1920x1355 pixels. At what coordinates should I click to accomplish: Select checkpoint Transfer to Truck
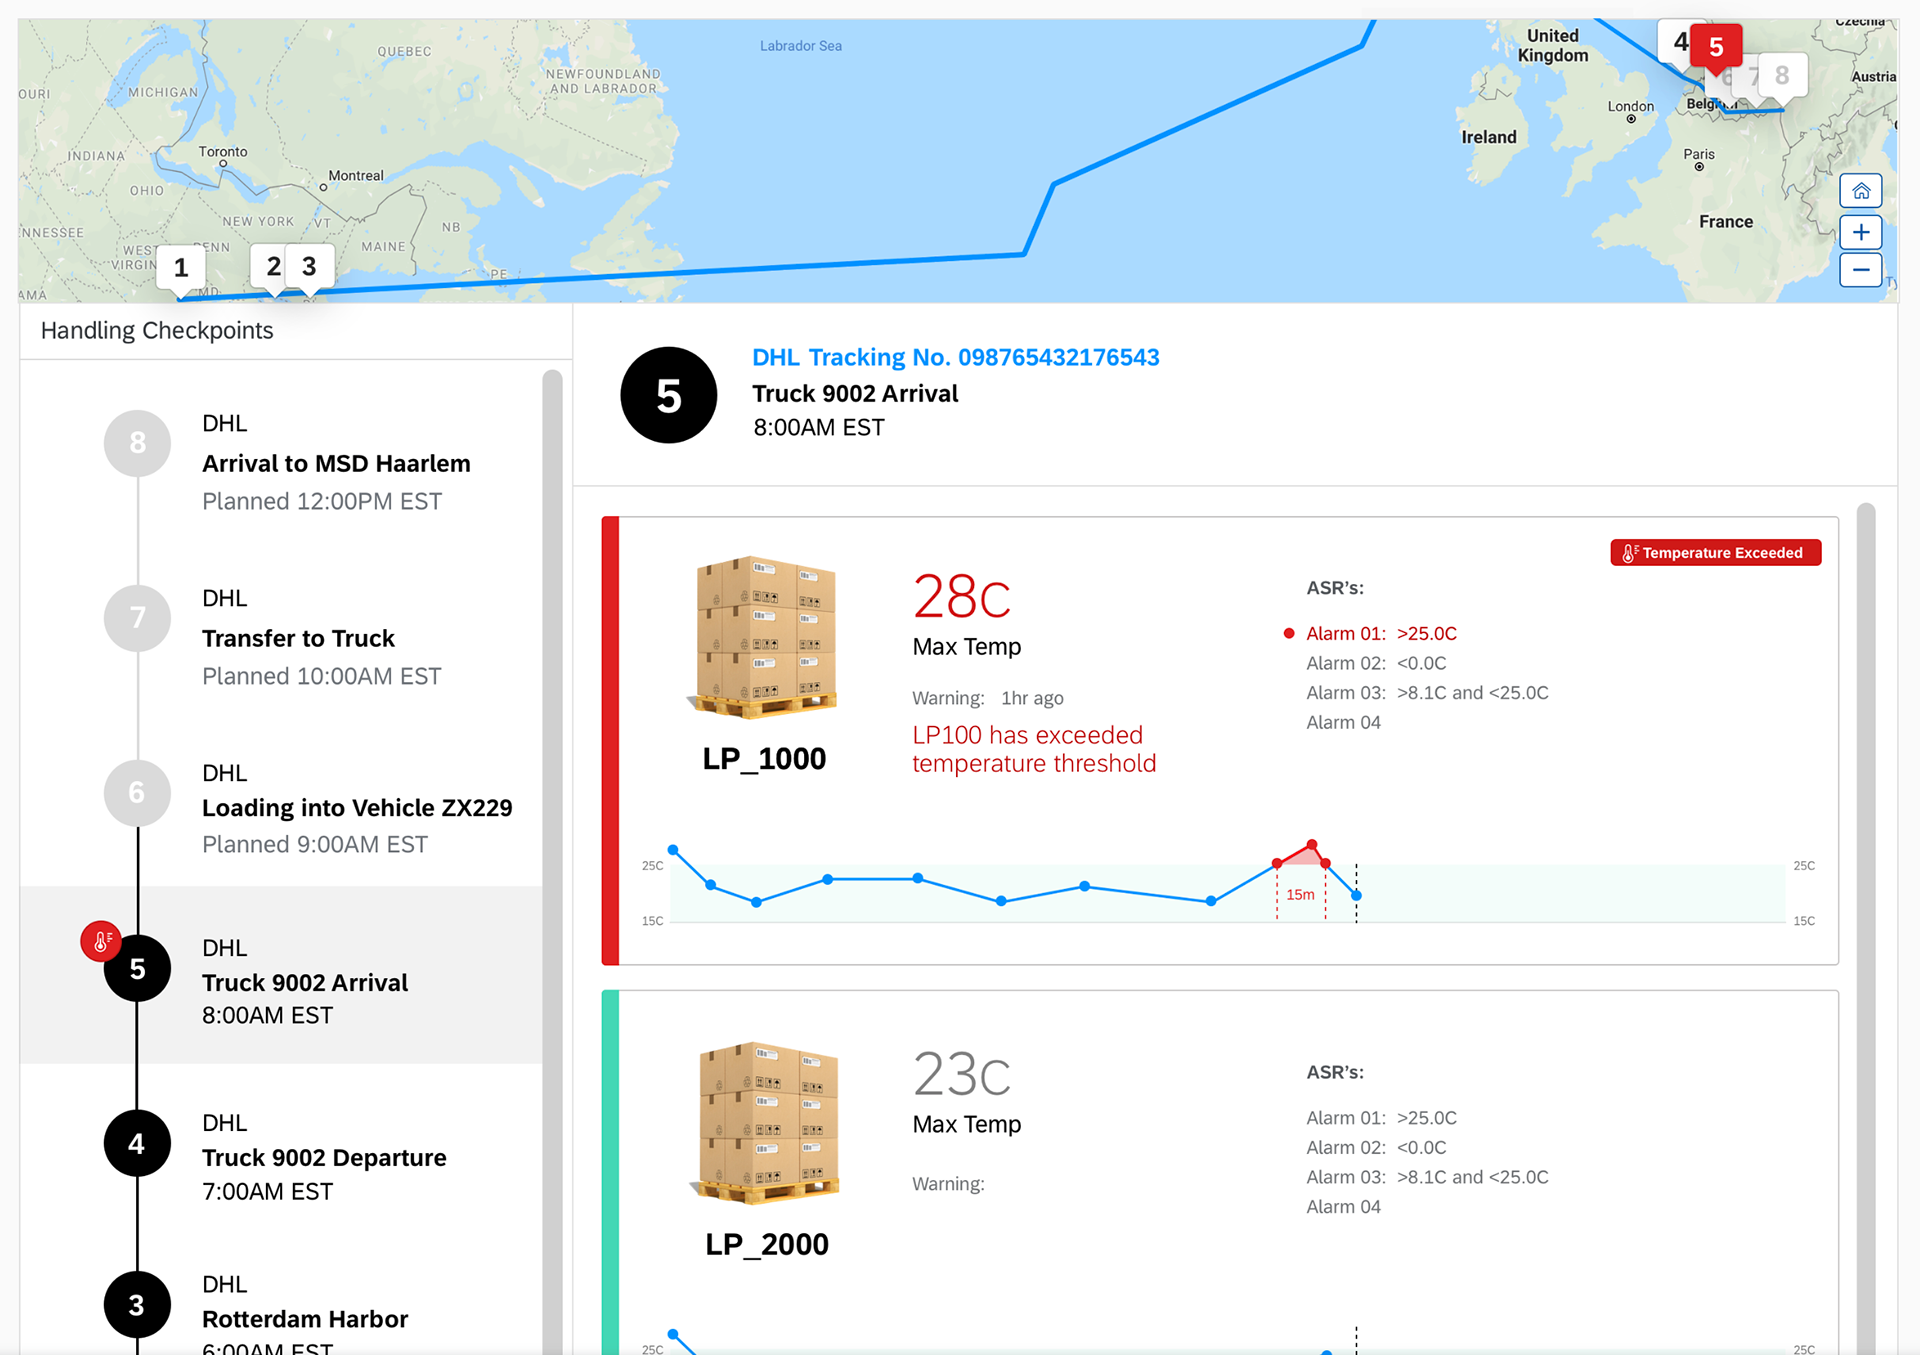282,636
